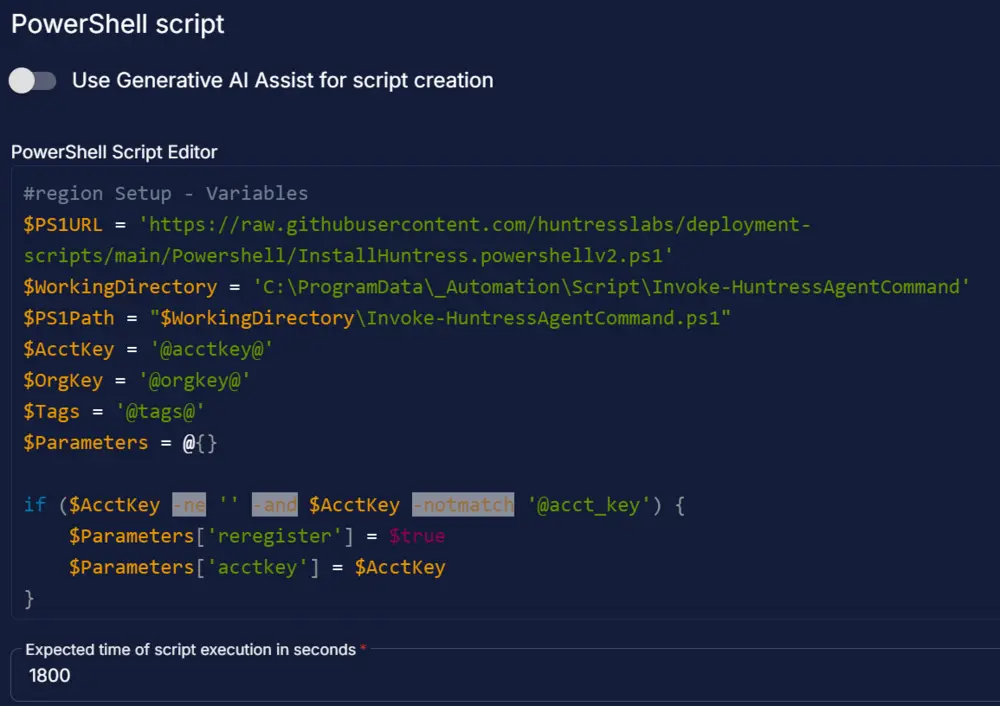Click the 'PowerShell Script Editor' label
Image resolution: width=1000 pixels, height=706 pixels.
point(114,152)
